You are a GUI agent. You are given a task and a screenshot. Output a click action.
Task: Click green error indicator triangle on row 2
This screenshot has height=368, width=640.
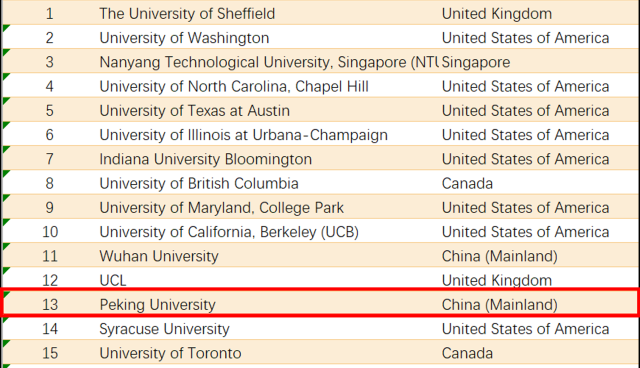pos(6,28)
